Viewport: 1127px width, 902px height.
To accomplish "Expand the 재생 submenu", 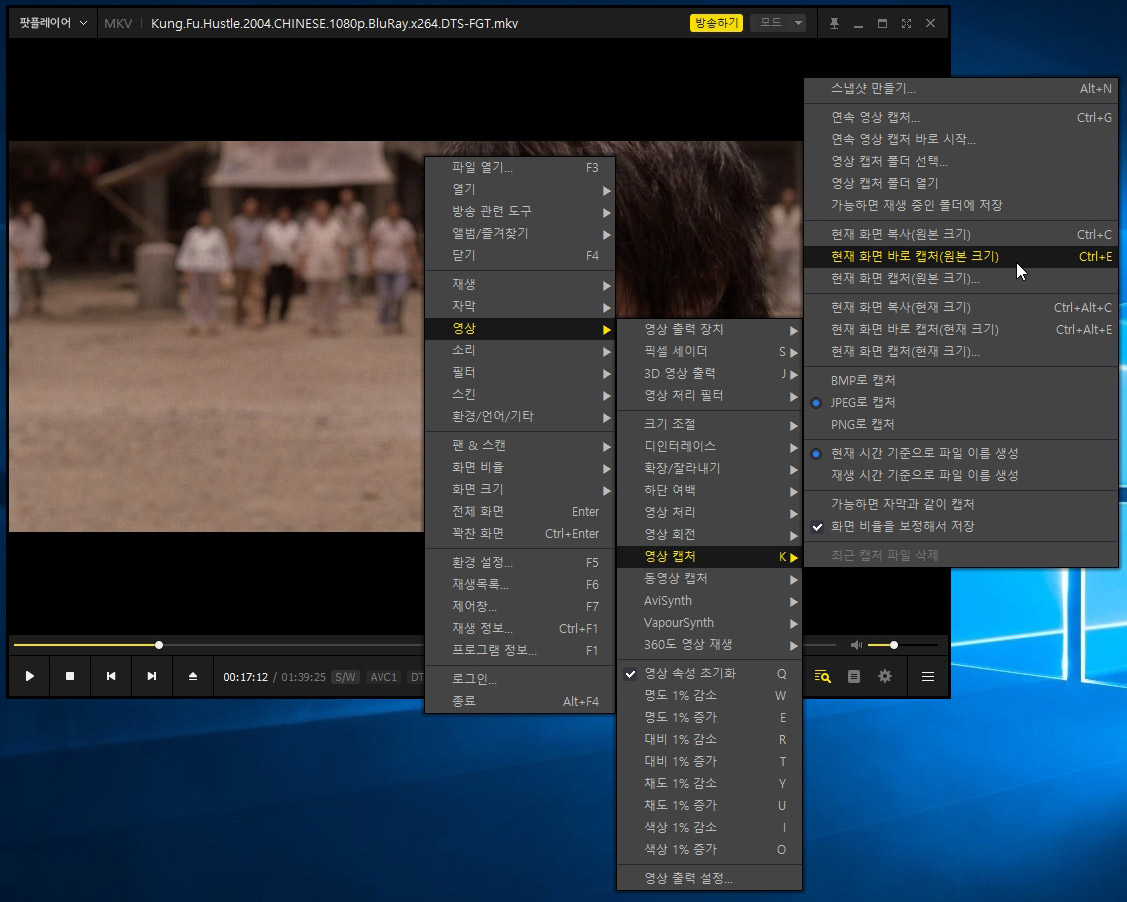I will tap(520, 285).
